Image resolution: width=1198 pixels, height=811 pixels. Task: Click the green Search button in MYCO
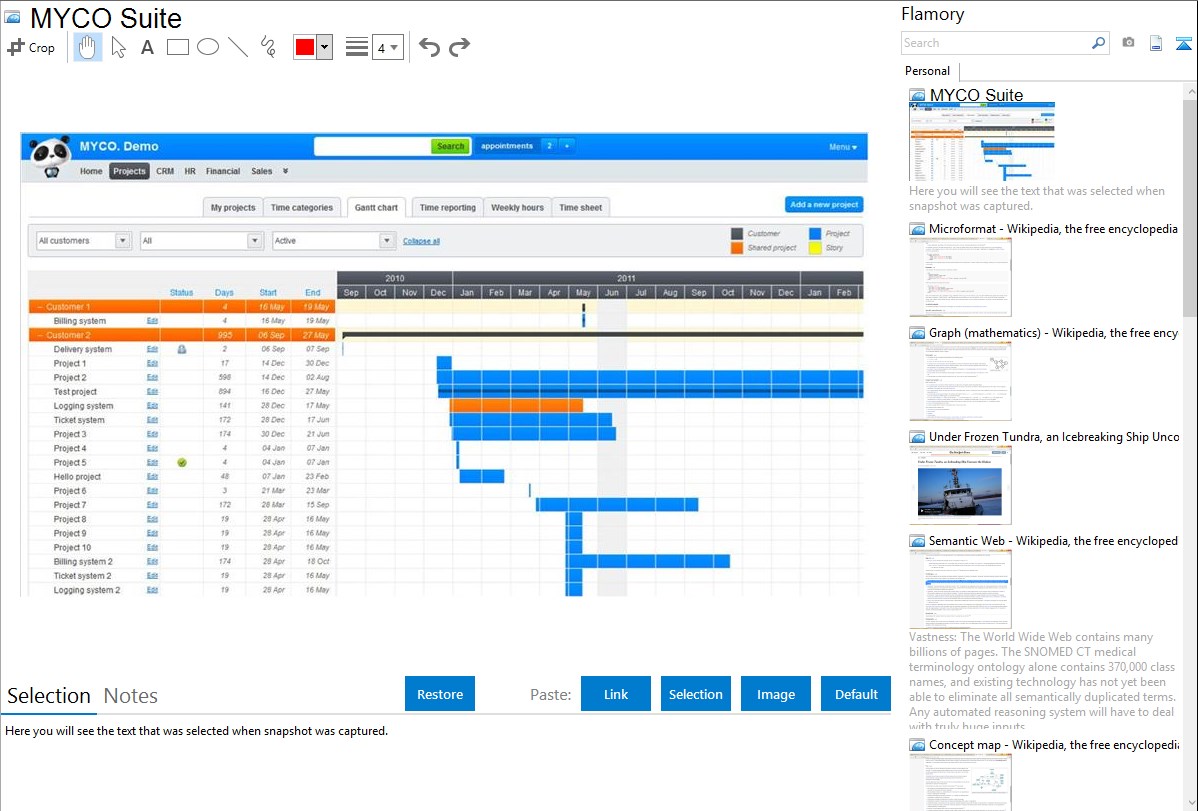pyautogui.click(x=450, y=146)
